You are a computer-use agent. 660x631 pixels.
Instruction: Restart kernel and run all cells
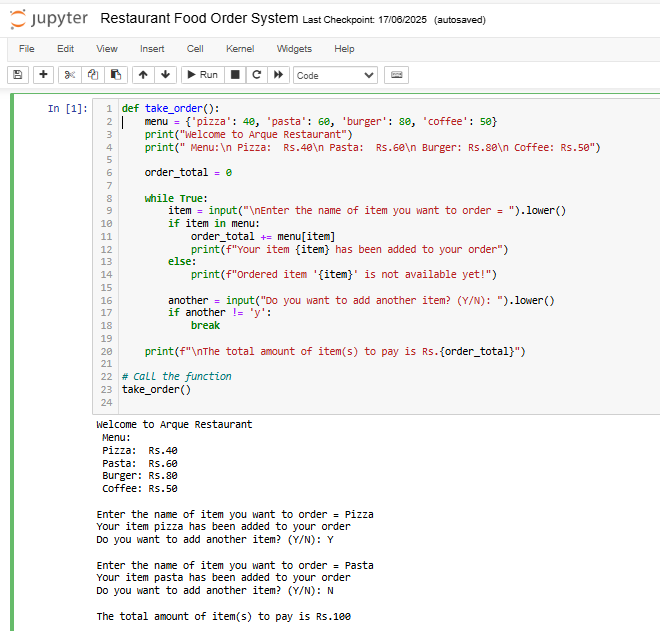tap(278, 75)
